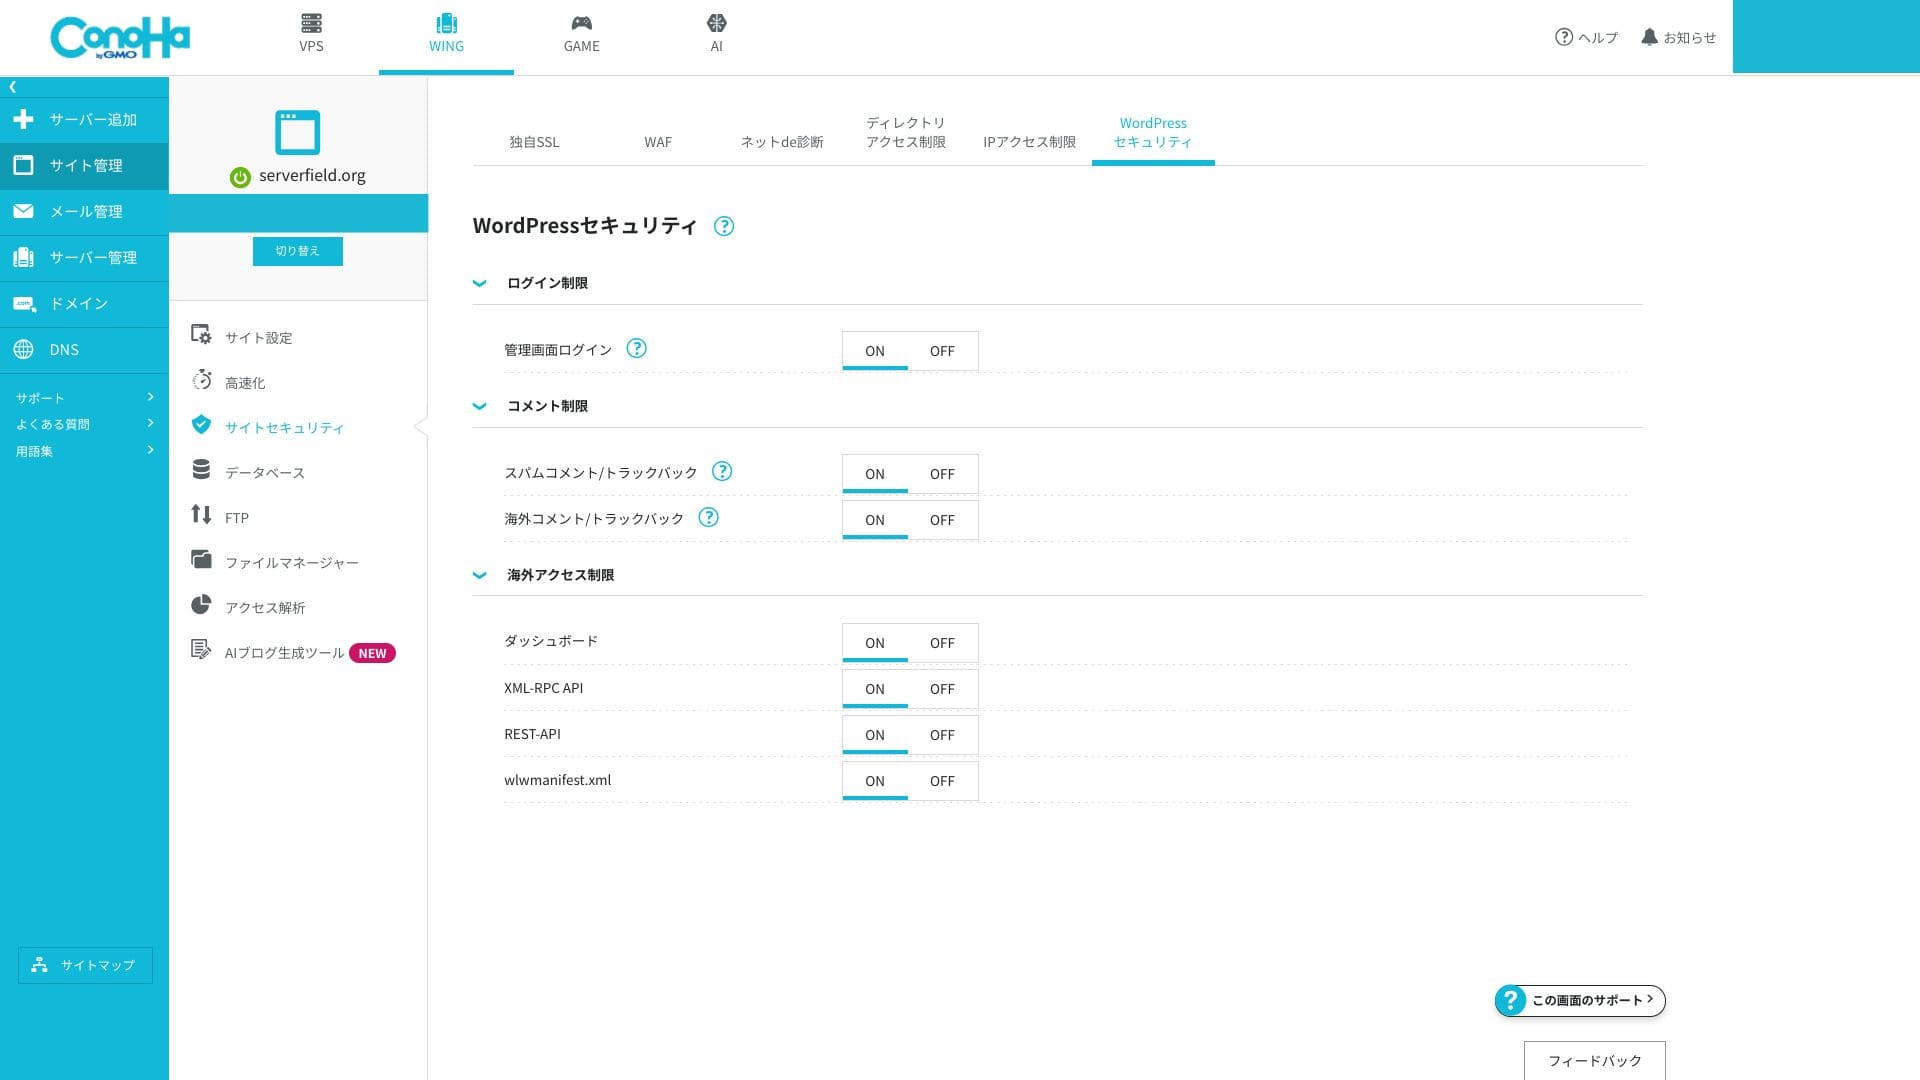Switch to the WAF tab
Image resolution: width=1920 pixels, height=1080 pixels.
(658, 142)
